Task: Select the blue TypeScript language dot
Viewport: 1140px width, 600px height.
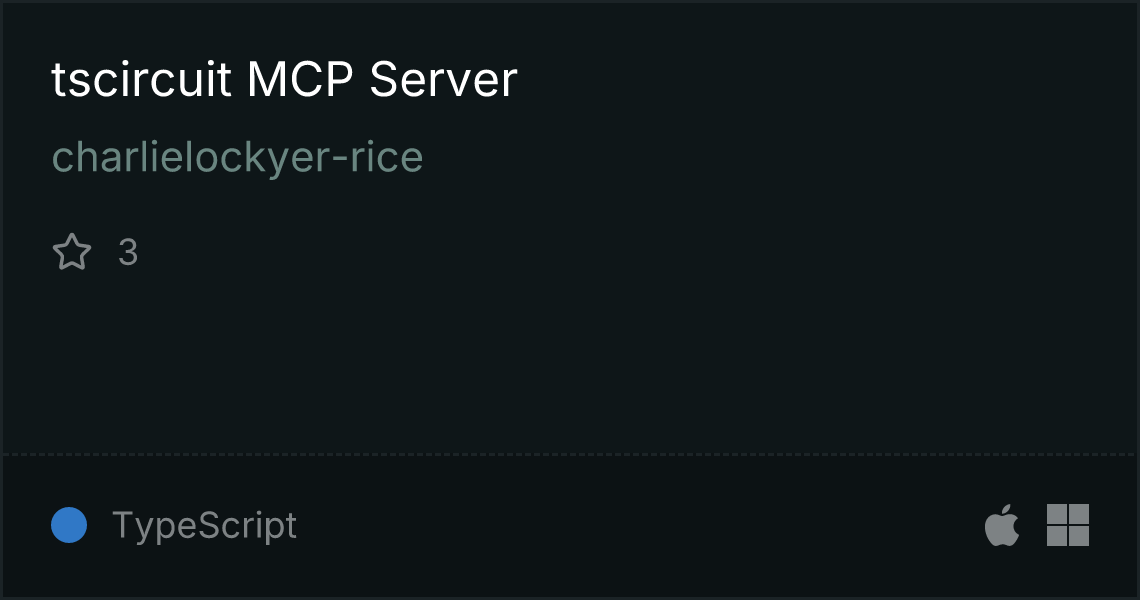Action: pyautogui.click(x=69, y=525)
